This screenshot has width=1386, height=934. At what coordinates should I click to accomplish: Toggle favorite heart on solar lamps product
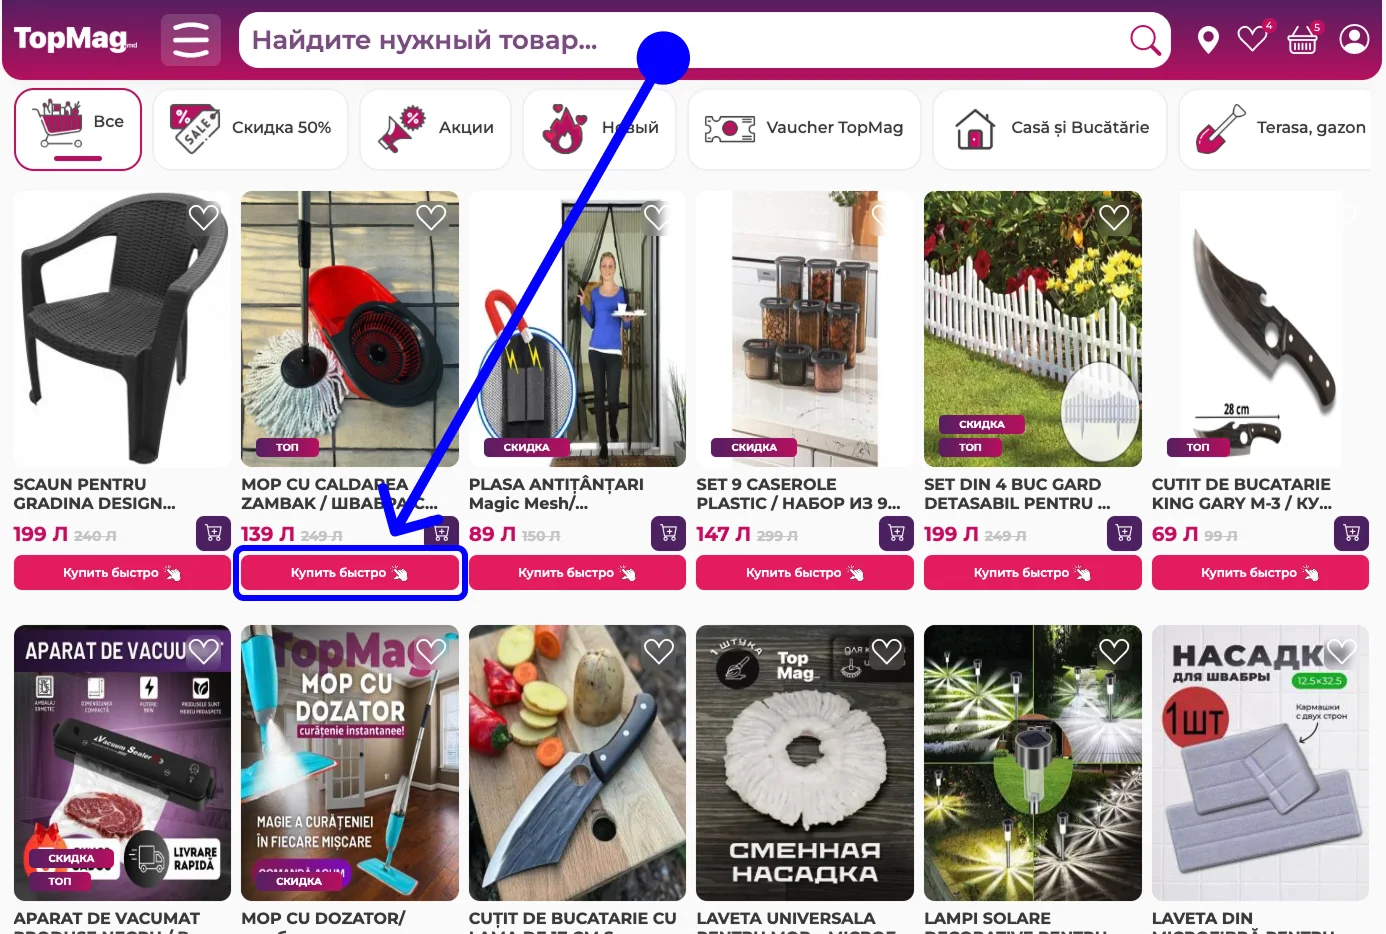click(1114, 651)
